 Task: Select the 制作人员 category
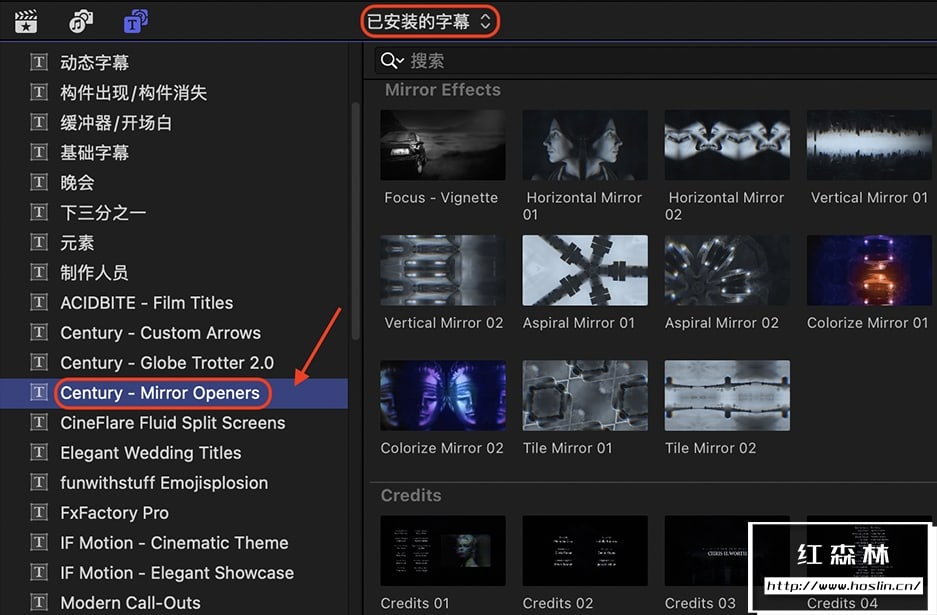tap(173, 273)
